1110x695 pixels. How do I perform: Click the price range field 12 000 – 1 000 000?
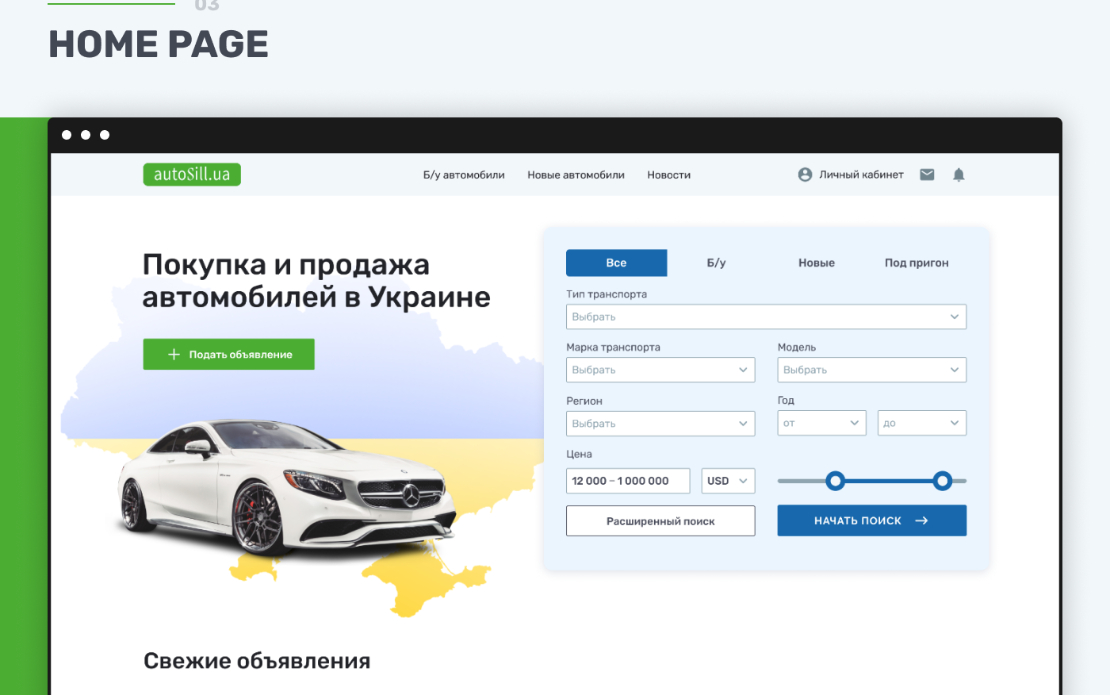[x=628, y=481]
